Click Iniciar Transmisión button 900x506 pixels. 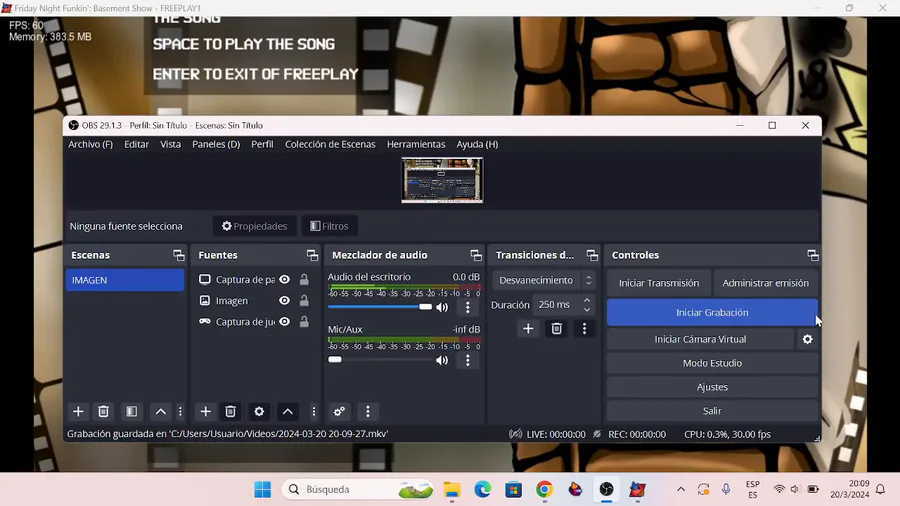(659, 283)
